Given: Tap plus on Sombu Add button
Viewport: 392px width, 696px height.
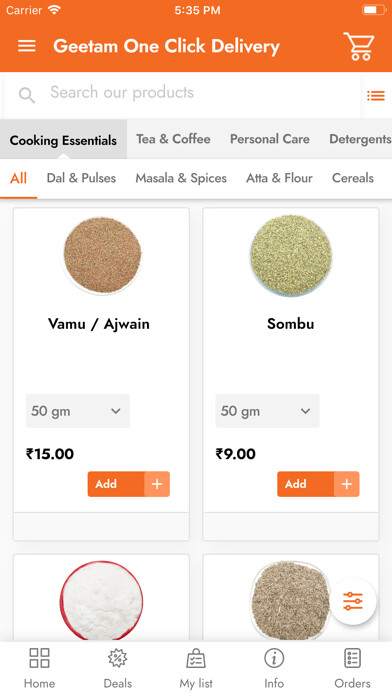Looking at the screenshot, I should 347,484.
